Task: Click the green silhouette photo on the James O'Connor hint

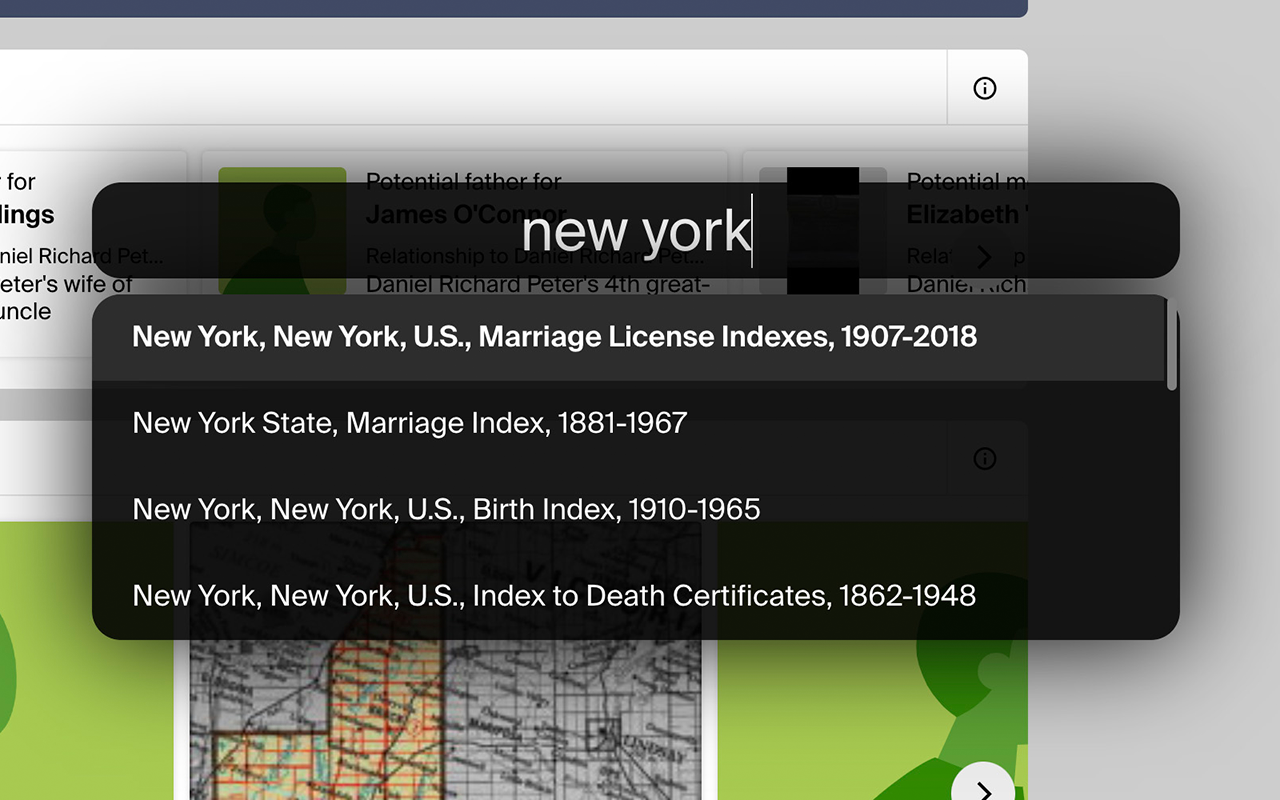Action: 282,231
